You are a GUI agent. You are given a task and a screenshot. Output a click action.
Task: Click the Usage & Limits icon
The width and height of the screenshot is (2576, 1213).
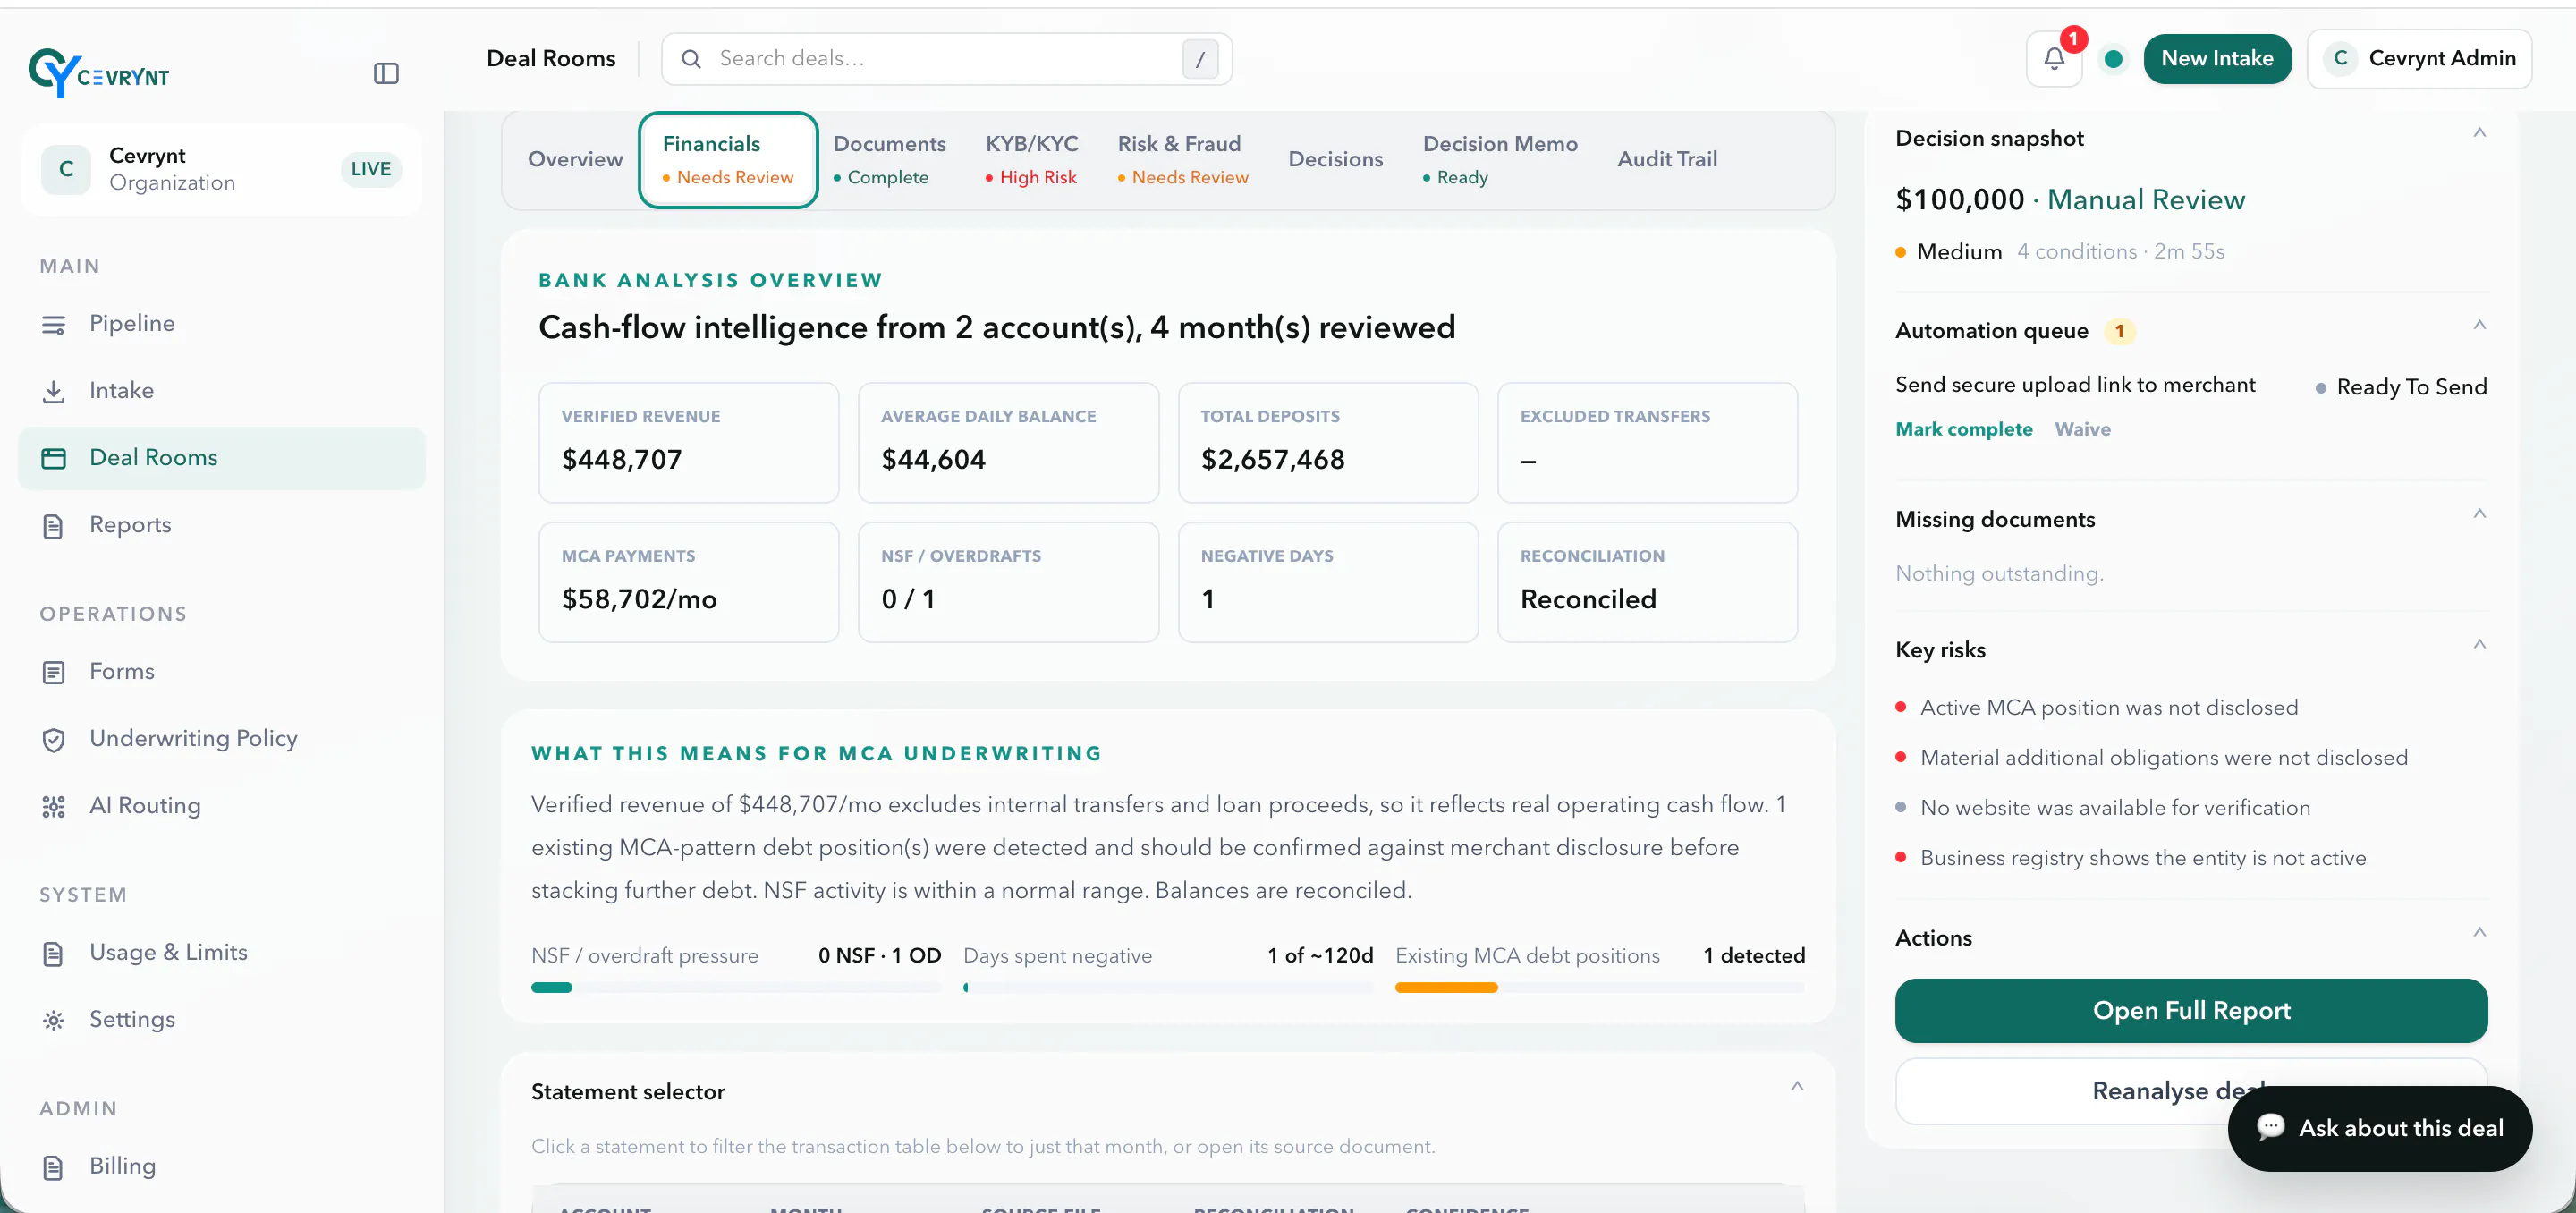click(54, 953)
